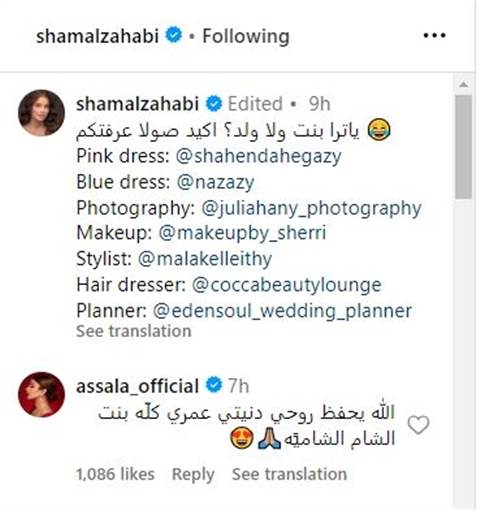This screenshot has height=510, width=480.
Task: Open shamalzahabi username in post header
Action: tap(97, 36)
